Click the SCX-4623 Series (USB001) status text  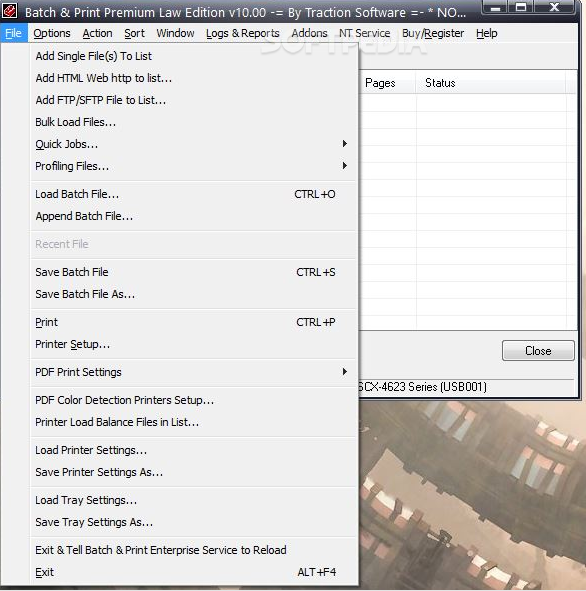pos(422,387)
